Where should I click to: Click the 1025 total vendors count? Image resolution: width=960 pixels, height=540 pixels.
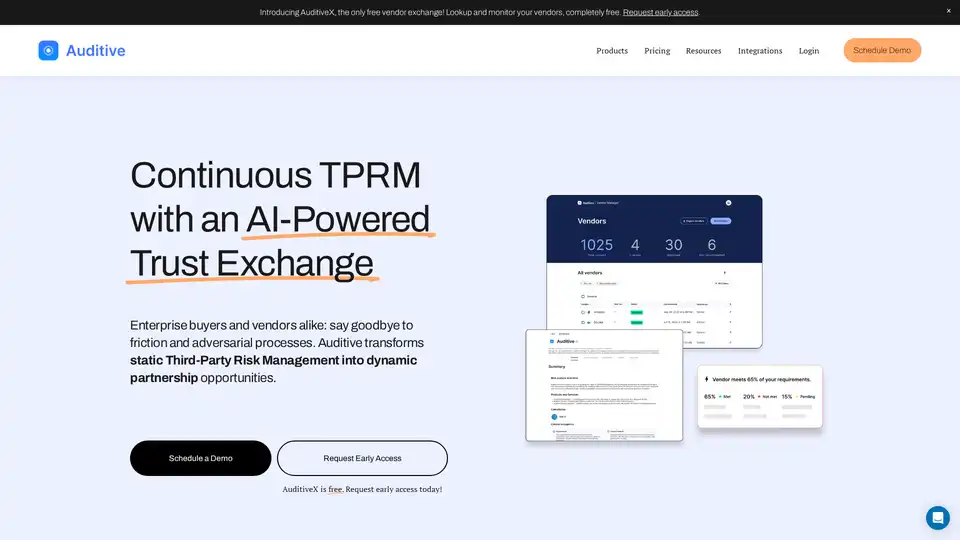(596, 245)
